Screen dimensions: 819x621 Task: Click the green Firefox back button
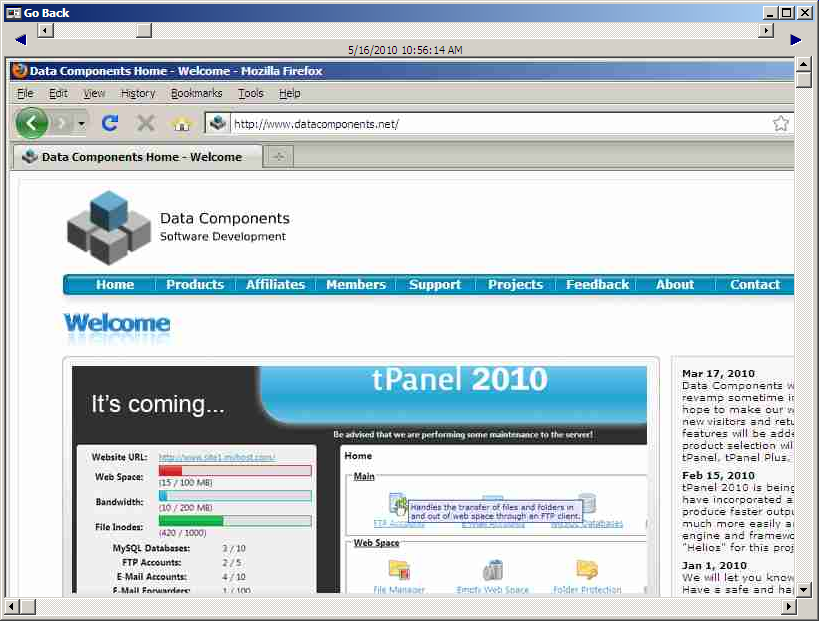tap(32, 123)
